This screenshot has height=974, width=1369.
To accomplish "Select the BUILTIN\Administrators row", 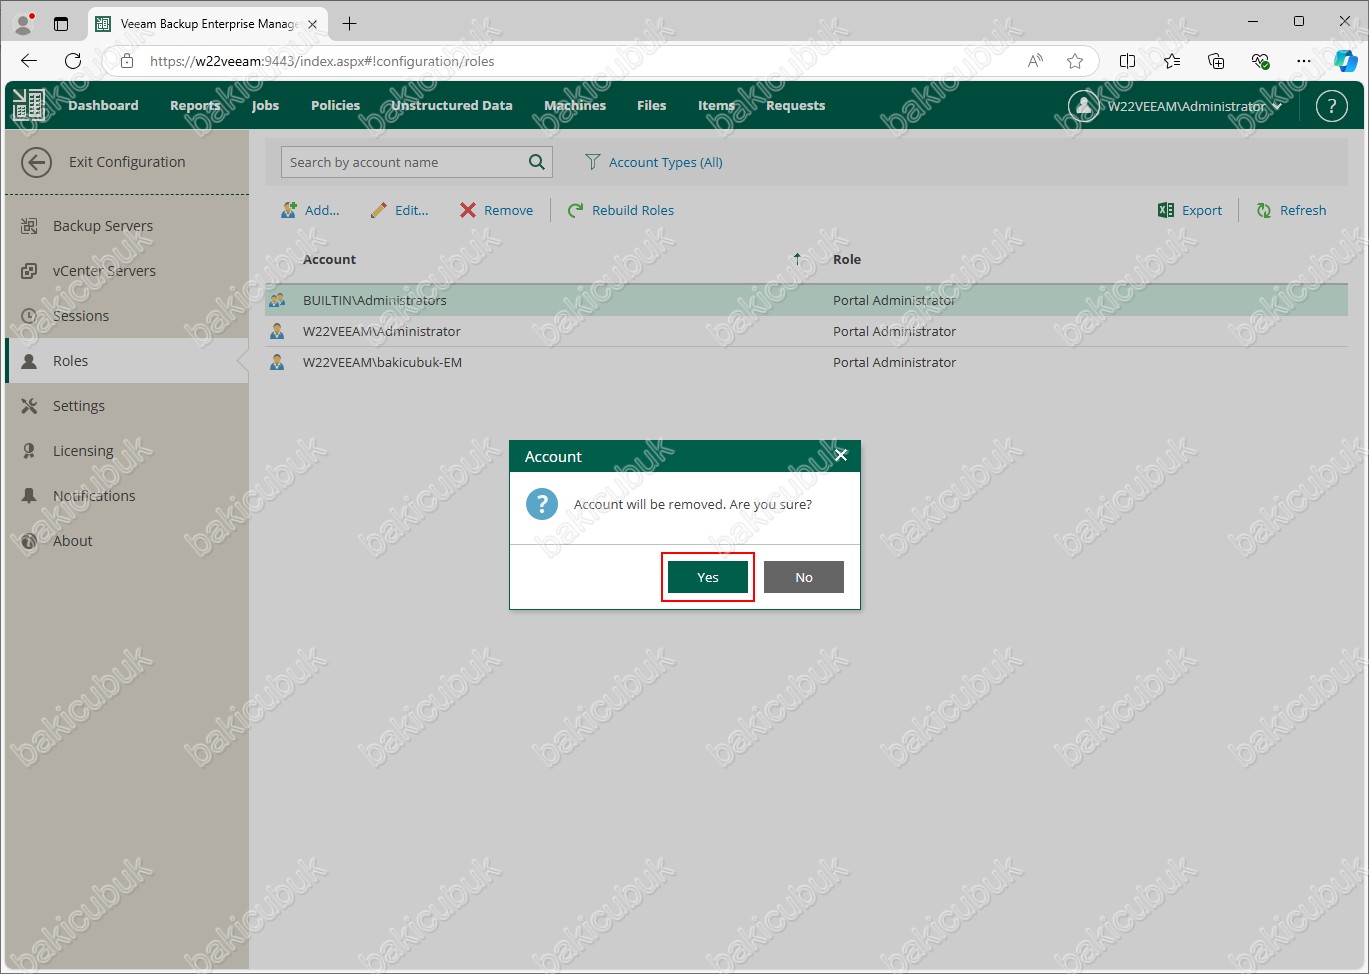I will [806, 300].
